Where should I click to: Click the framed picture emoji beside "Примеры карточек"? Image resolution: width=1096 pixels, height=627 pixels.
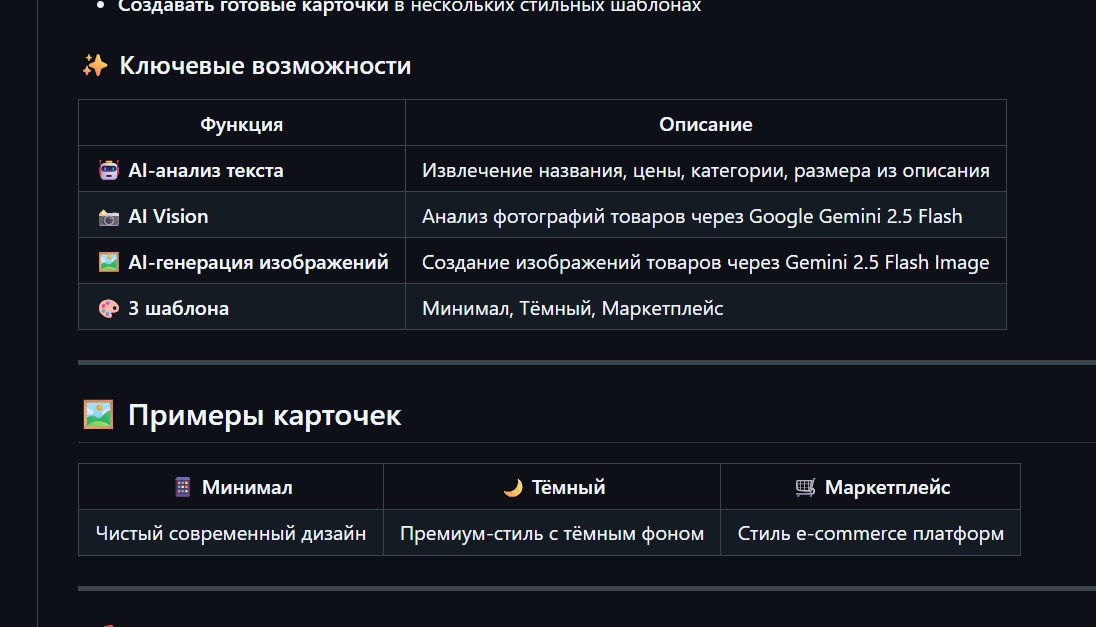98,415
